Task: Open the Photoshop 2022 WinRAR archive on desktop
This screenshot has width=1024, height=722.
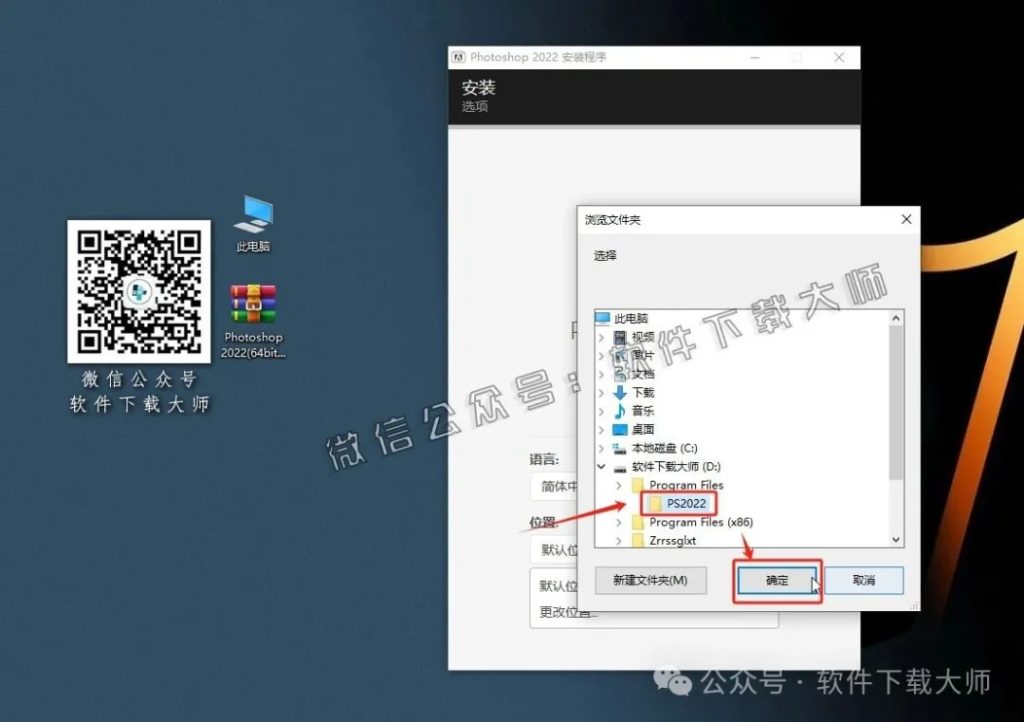Action: click(x=250, y=303)
